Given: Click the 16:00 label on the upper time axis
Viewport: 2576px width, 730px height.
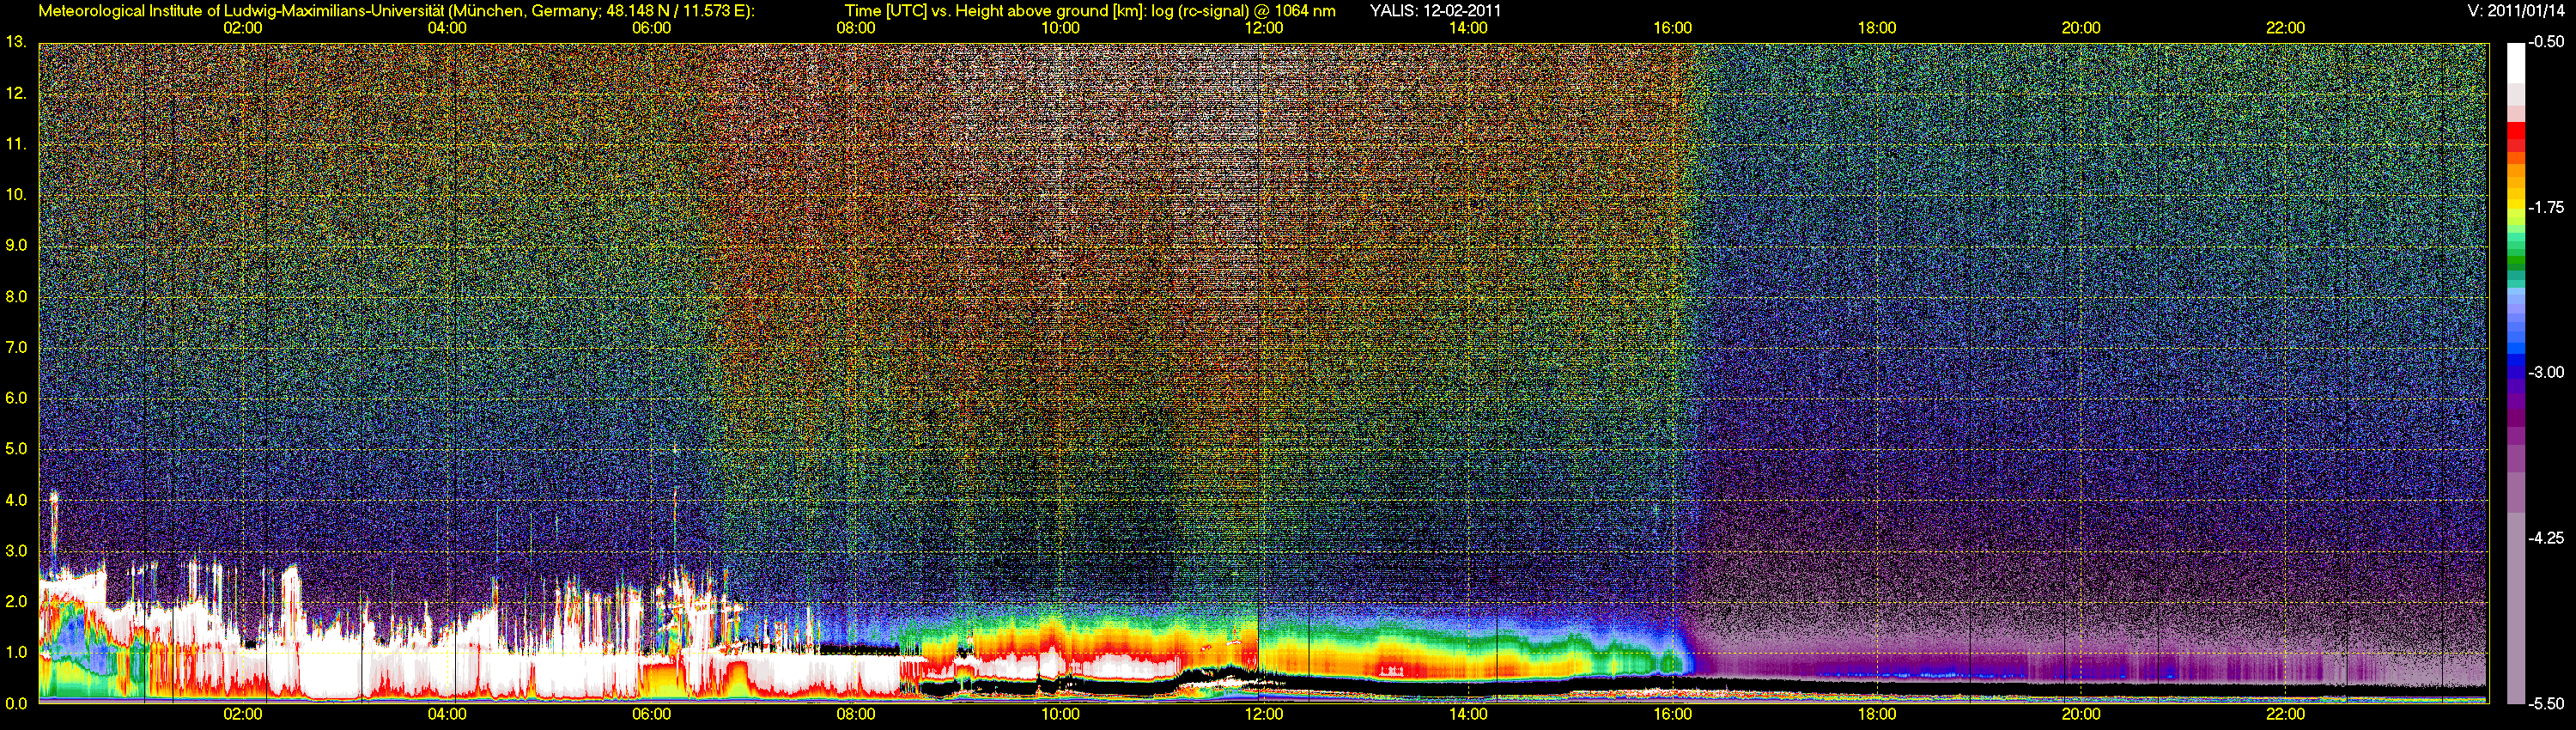Looking at the screenshot, I should point(1673,28).
